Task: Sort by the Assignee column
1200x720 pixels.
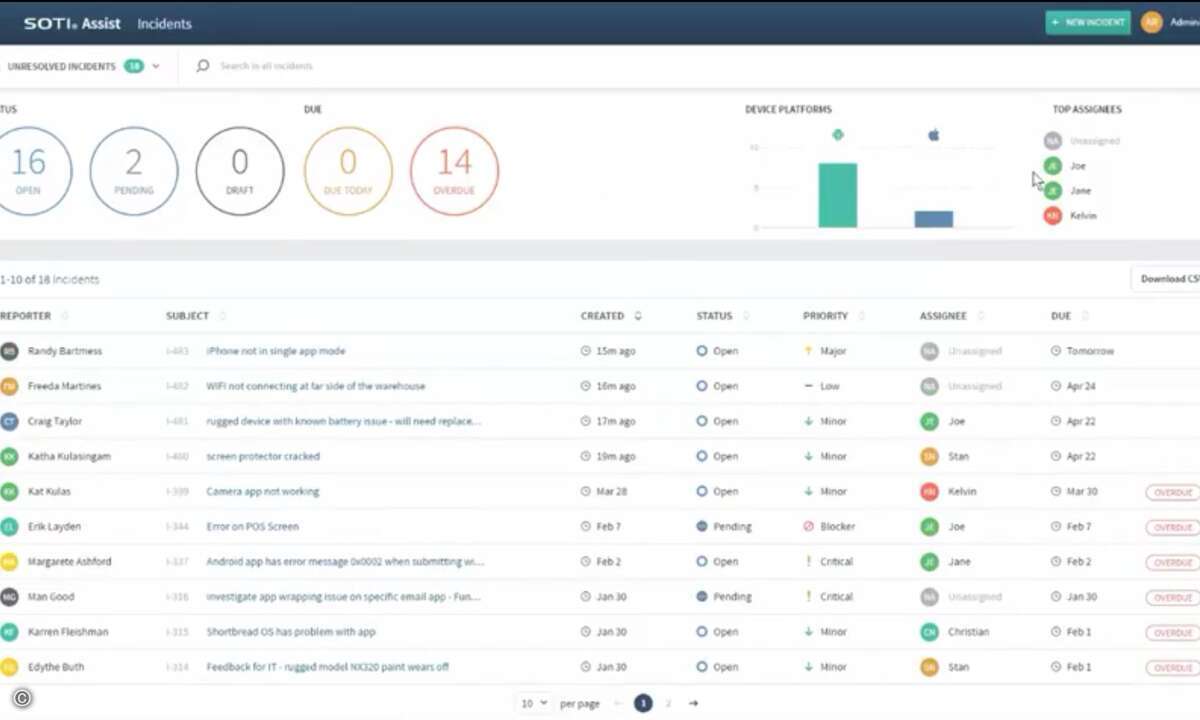Action: tap(951, 316)
